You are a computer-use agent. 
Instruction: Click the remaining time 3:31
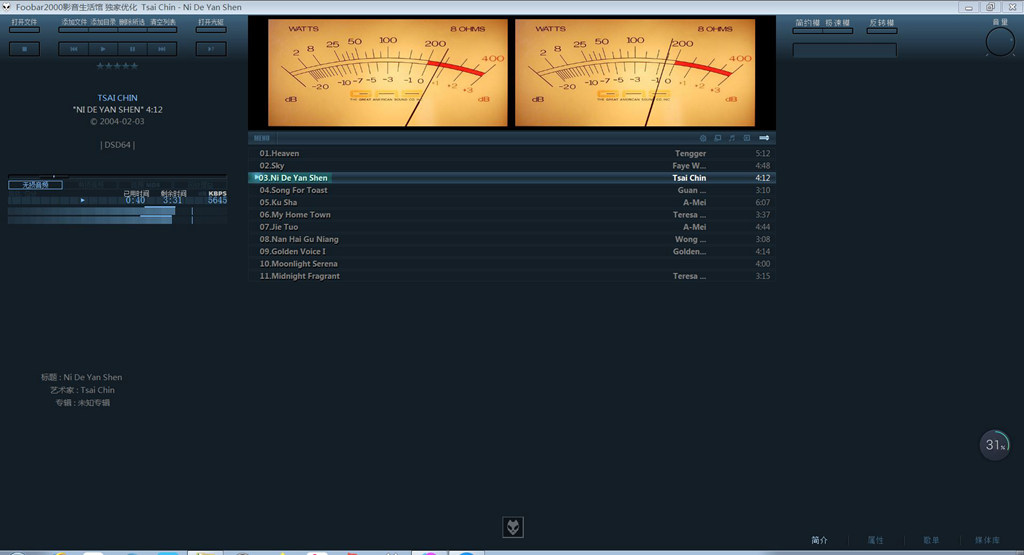coord(172,200)
